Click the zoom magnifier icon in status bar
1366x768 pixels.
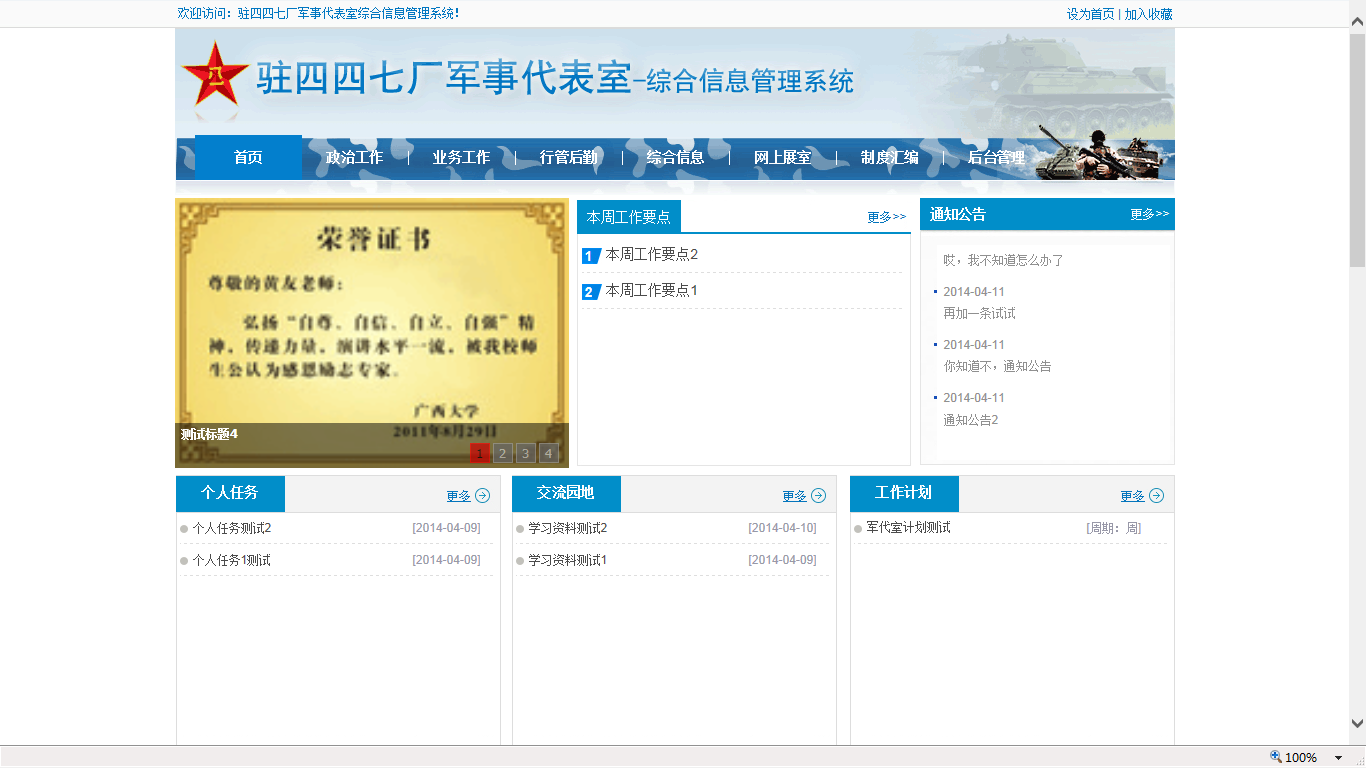(1275, 757)
